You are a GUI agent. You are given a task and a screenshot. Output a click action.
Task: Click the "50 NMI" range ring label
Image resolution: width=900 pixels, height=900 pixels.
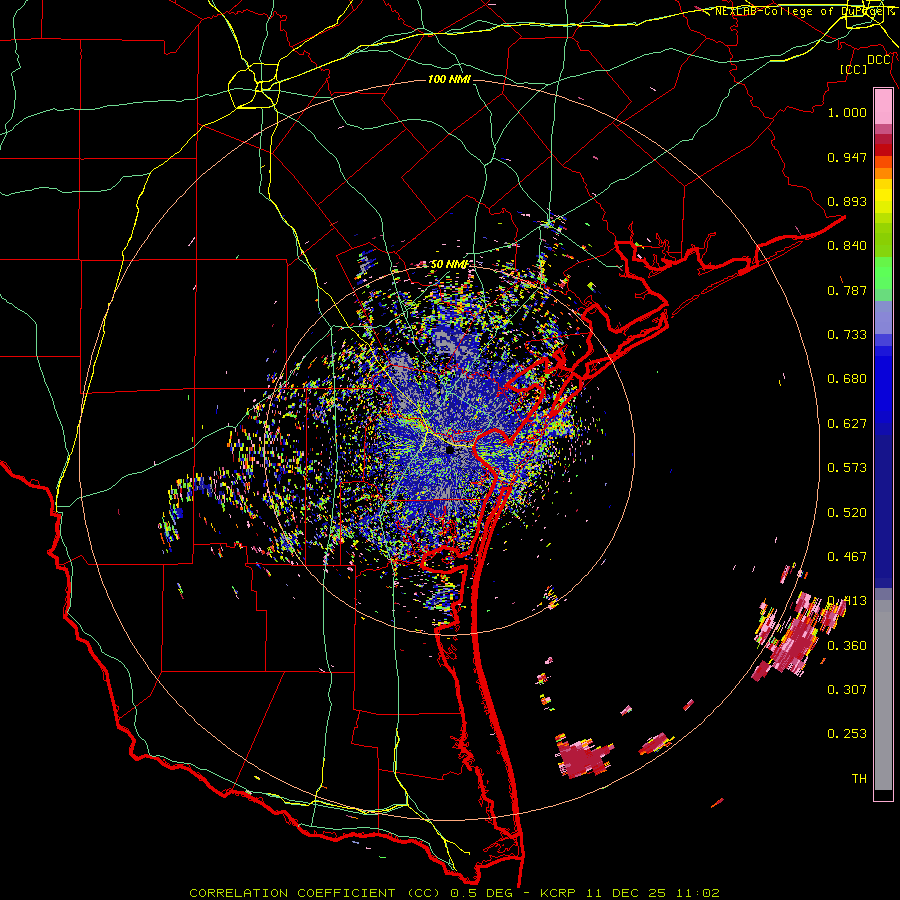click(x=449, y=264)
